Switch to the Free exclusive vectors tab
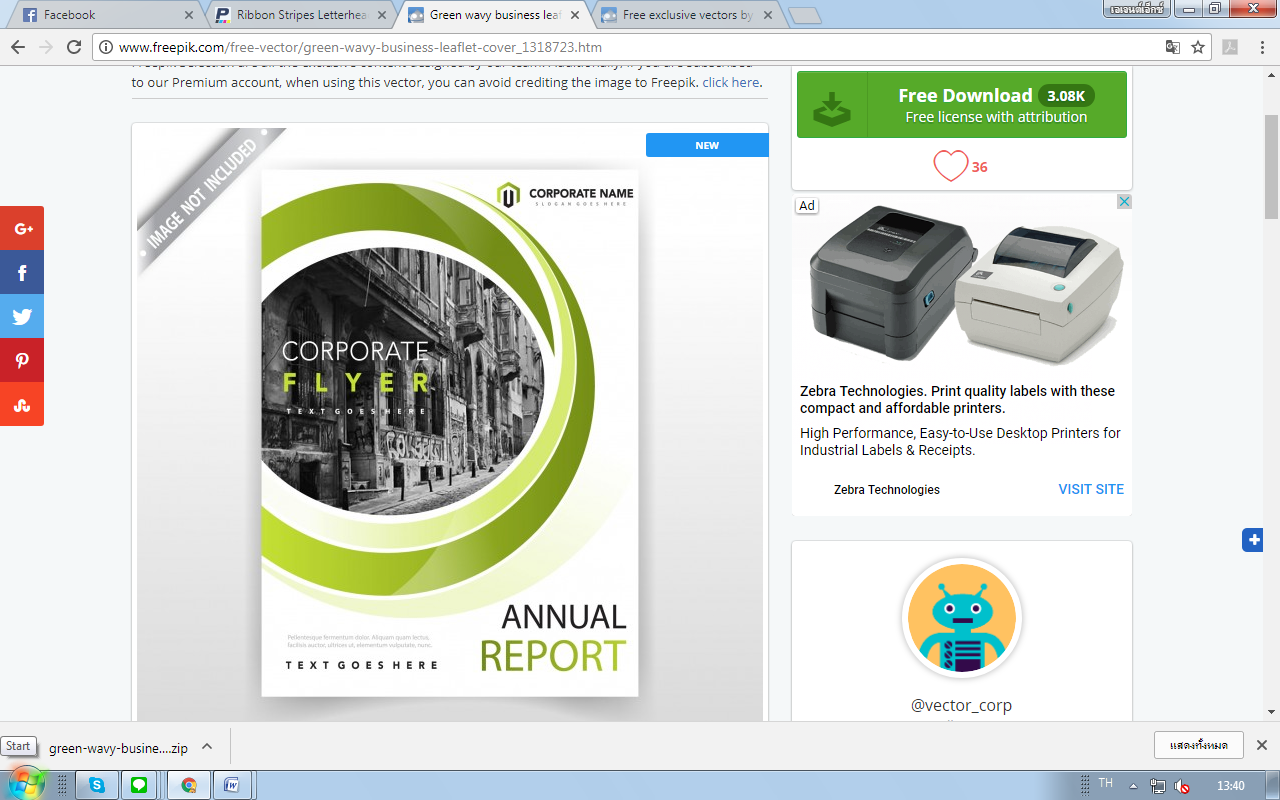This screenshot has width=1280, height=800. [x=687, y=15]
